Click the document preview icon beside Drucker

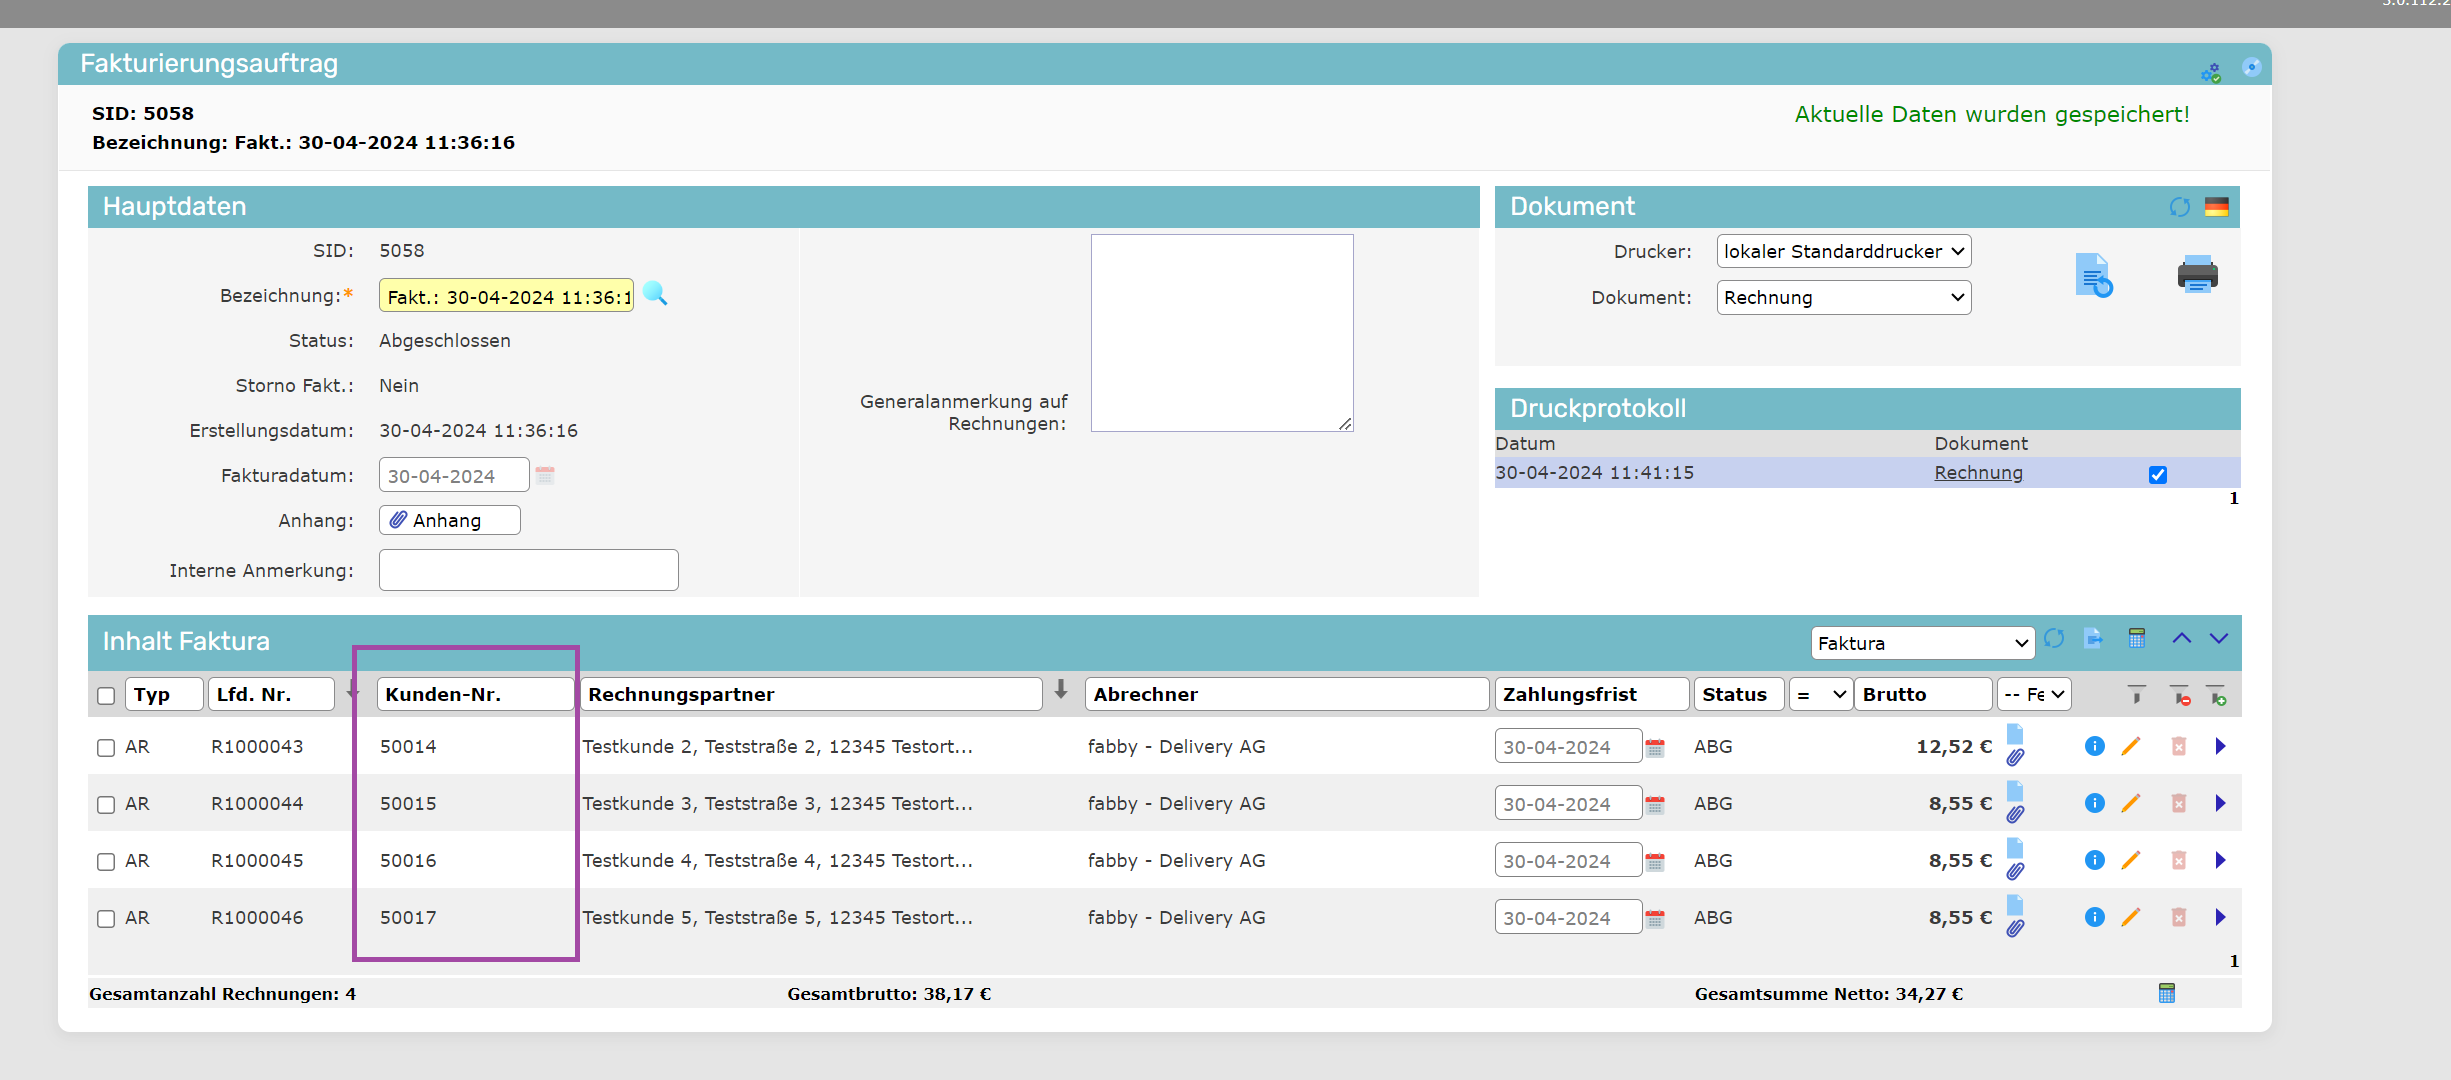pos(2093,275)
